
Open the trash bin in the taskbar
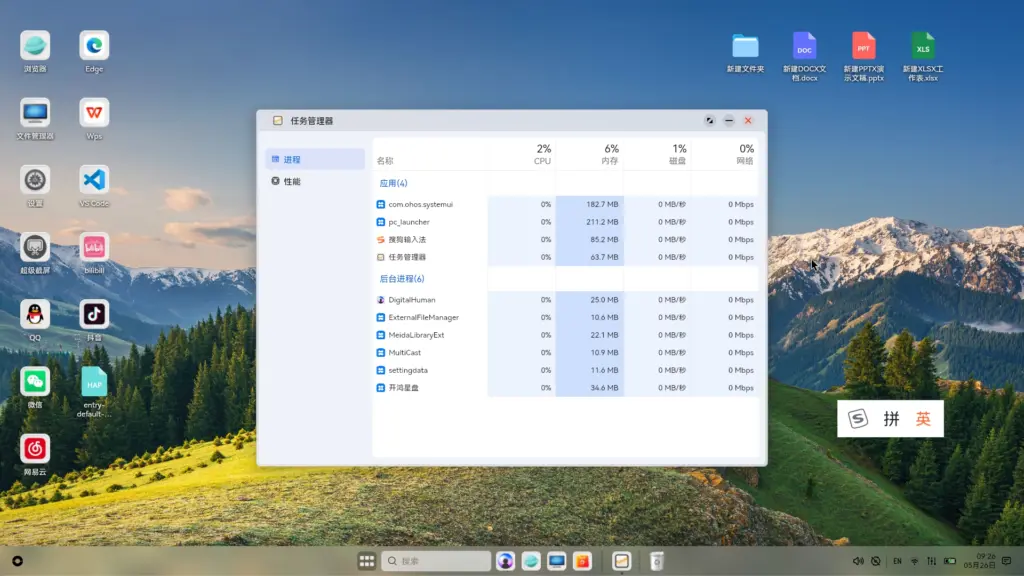(x=656, y=561)
